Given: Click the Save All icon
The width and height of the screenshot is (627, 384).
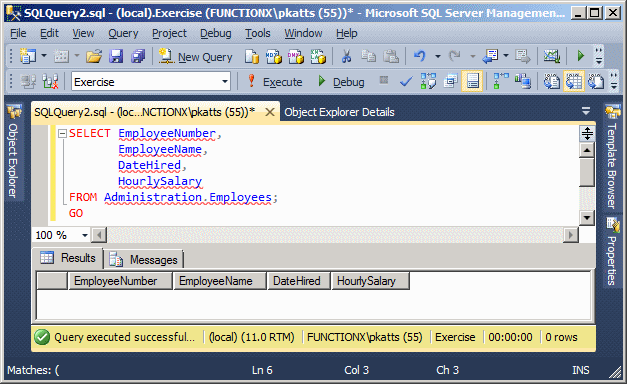Looking at the screenshot, I should [x=138, y=56].
